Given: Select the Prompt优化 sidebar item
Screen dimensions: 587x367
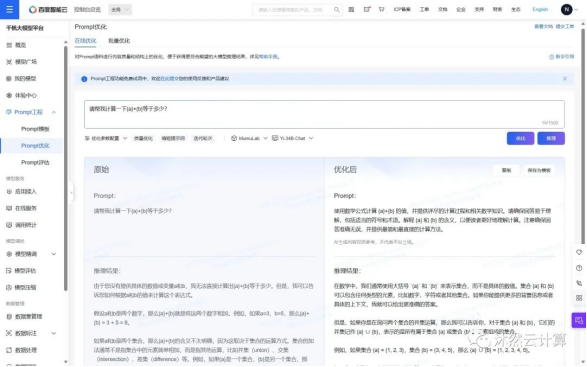Looking at the screenshot, I should (x=35, y=146).
